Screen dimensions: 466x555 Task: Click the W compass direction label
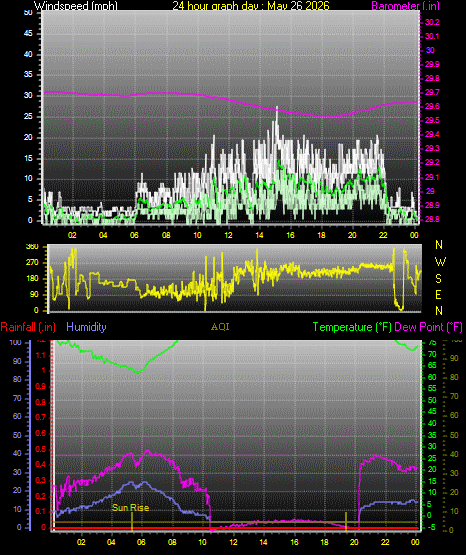pos(440,262)
